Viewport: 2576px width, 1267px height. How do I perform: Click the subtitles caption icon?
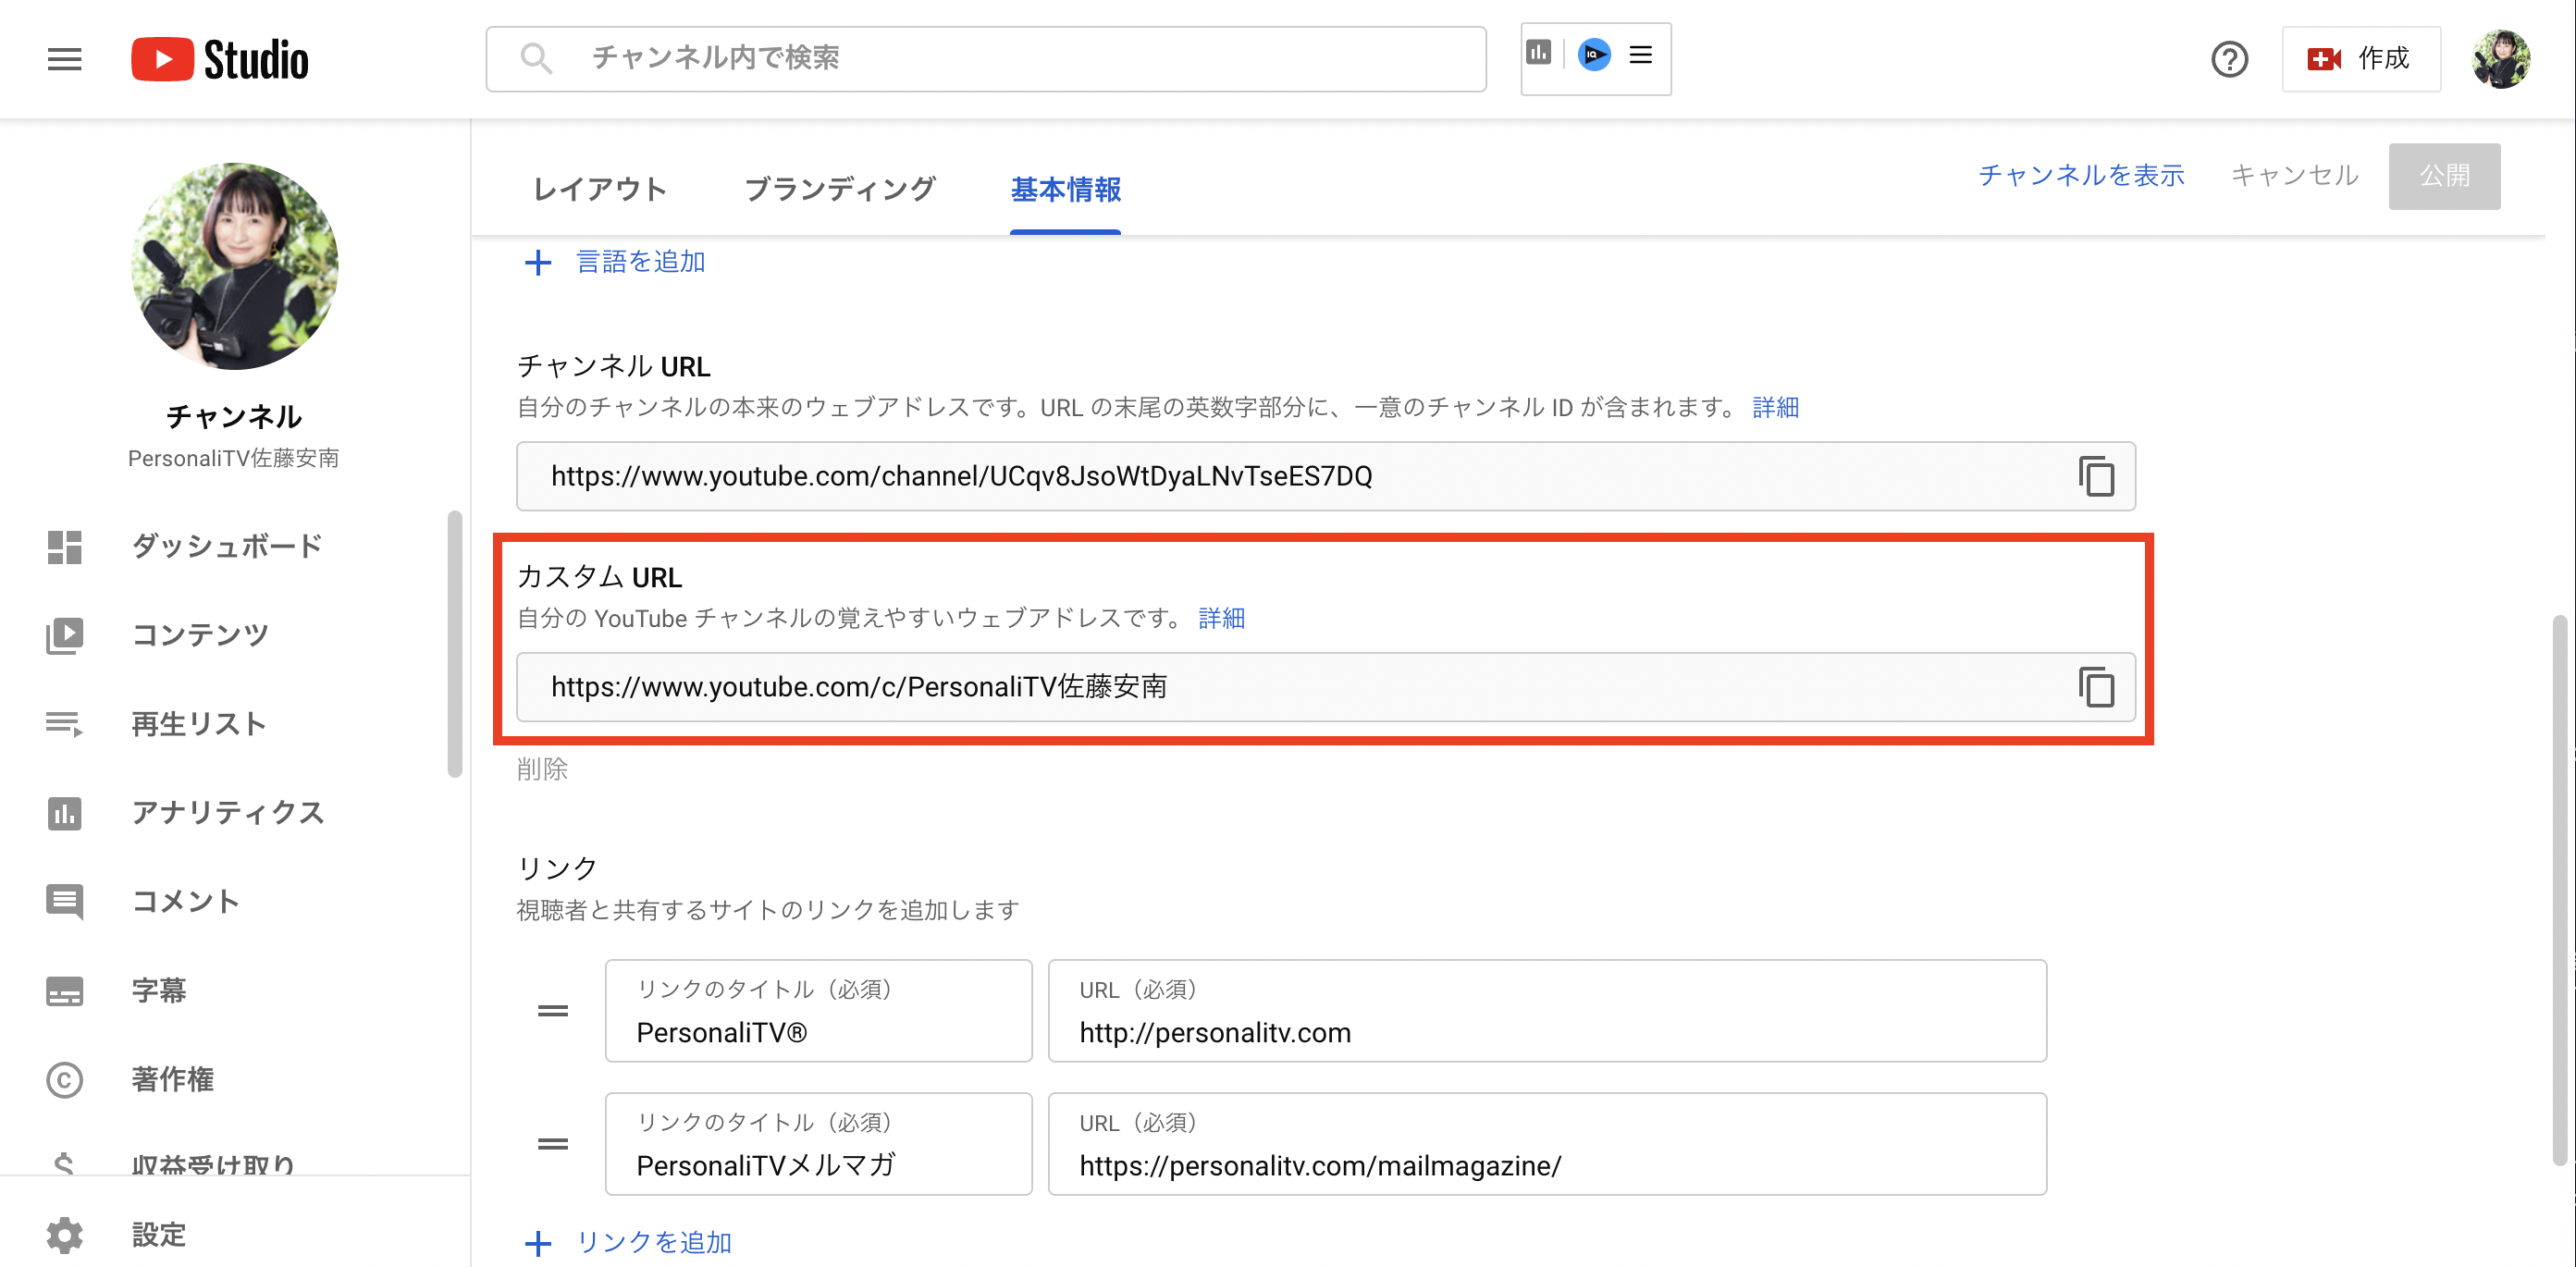[x=65, y=991]
